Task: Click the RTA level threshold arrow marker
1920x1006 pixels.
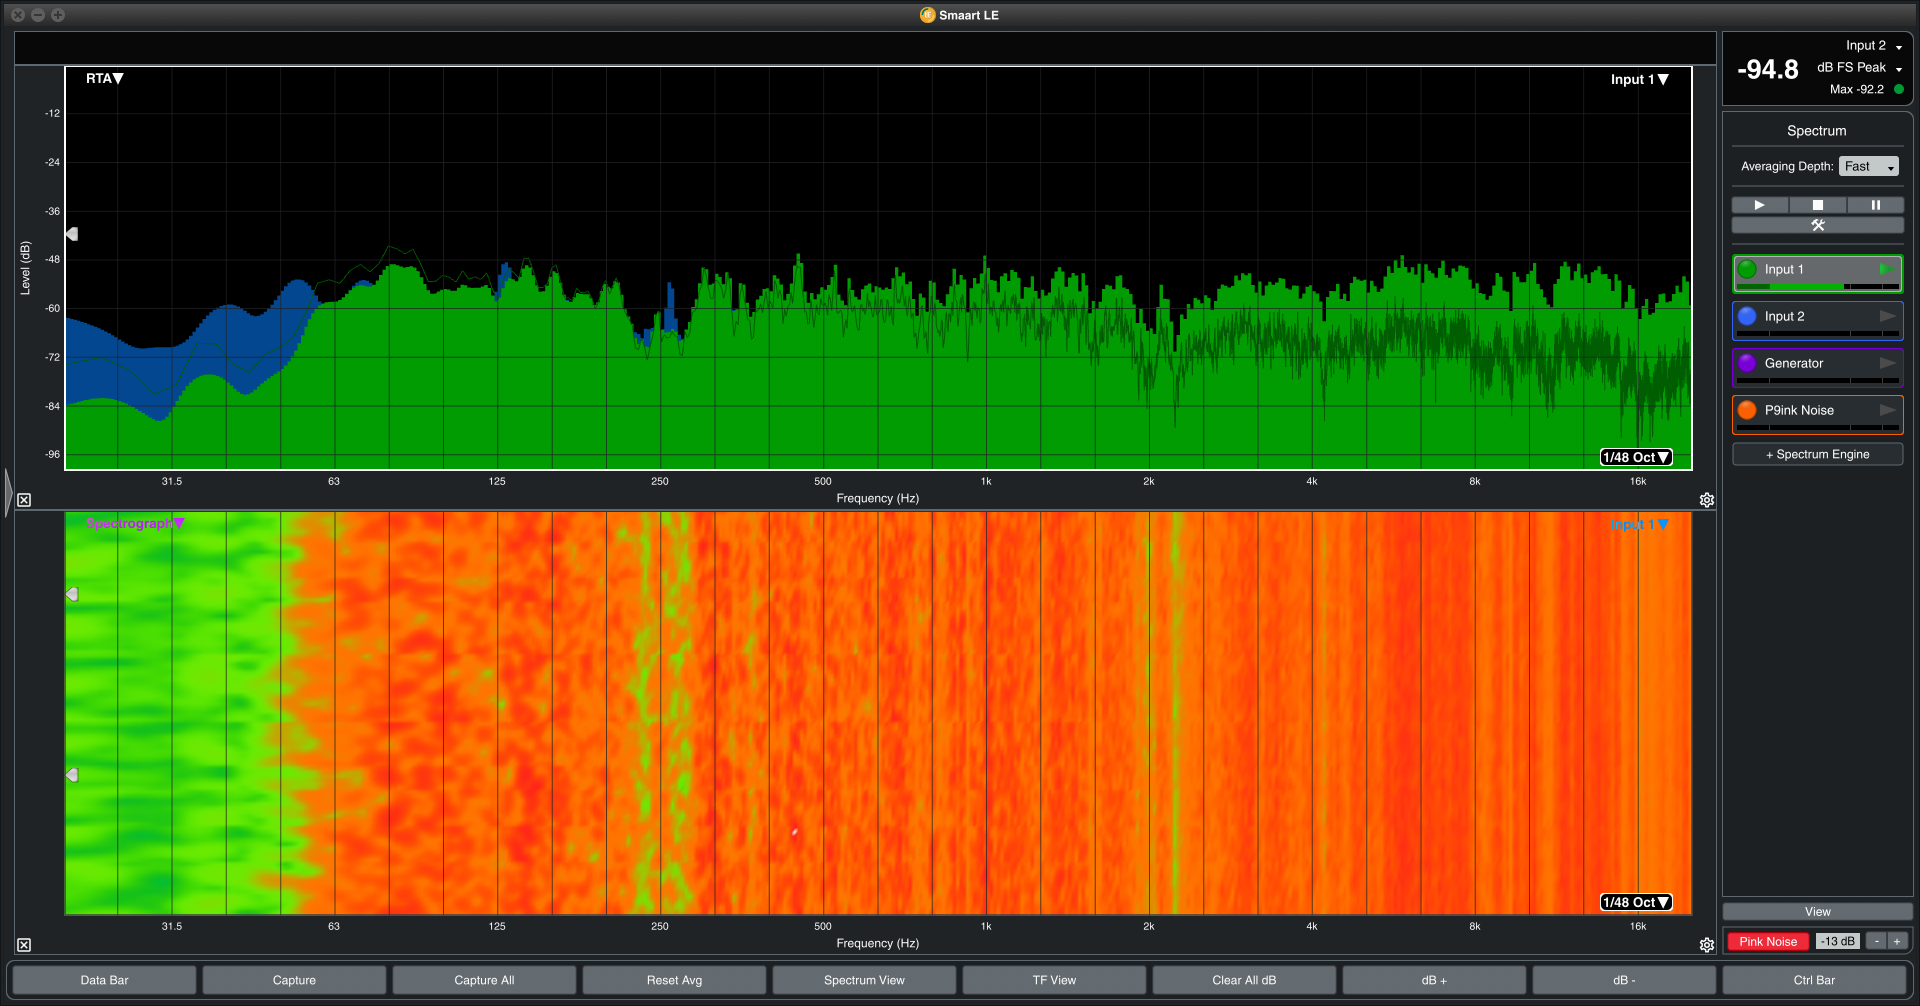Action: (72, 234)
